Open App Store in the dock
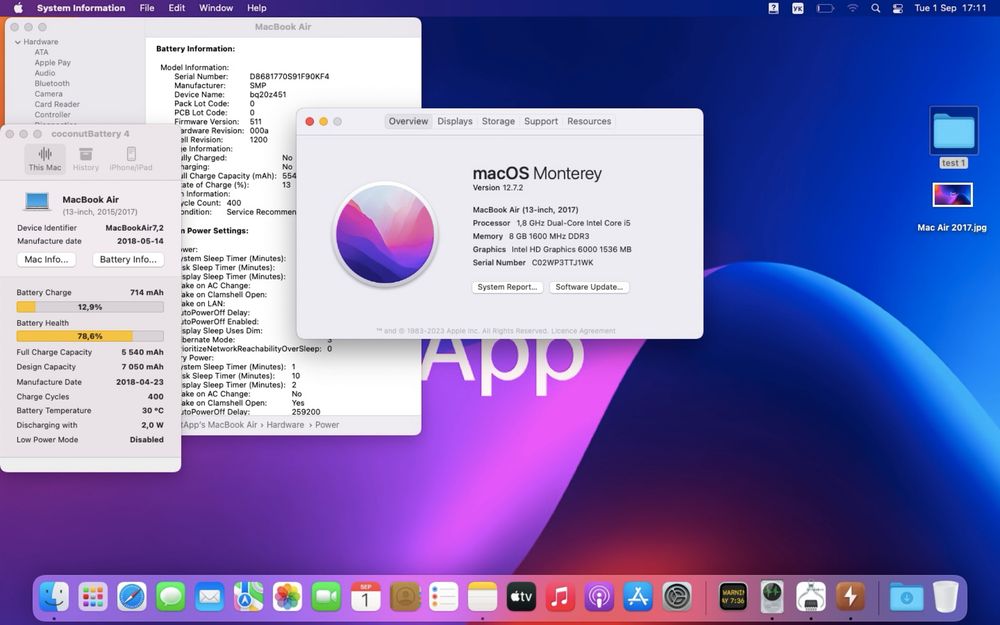 coord(638,598)
